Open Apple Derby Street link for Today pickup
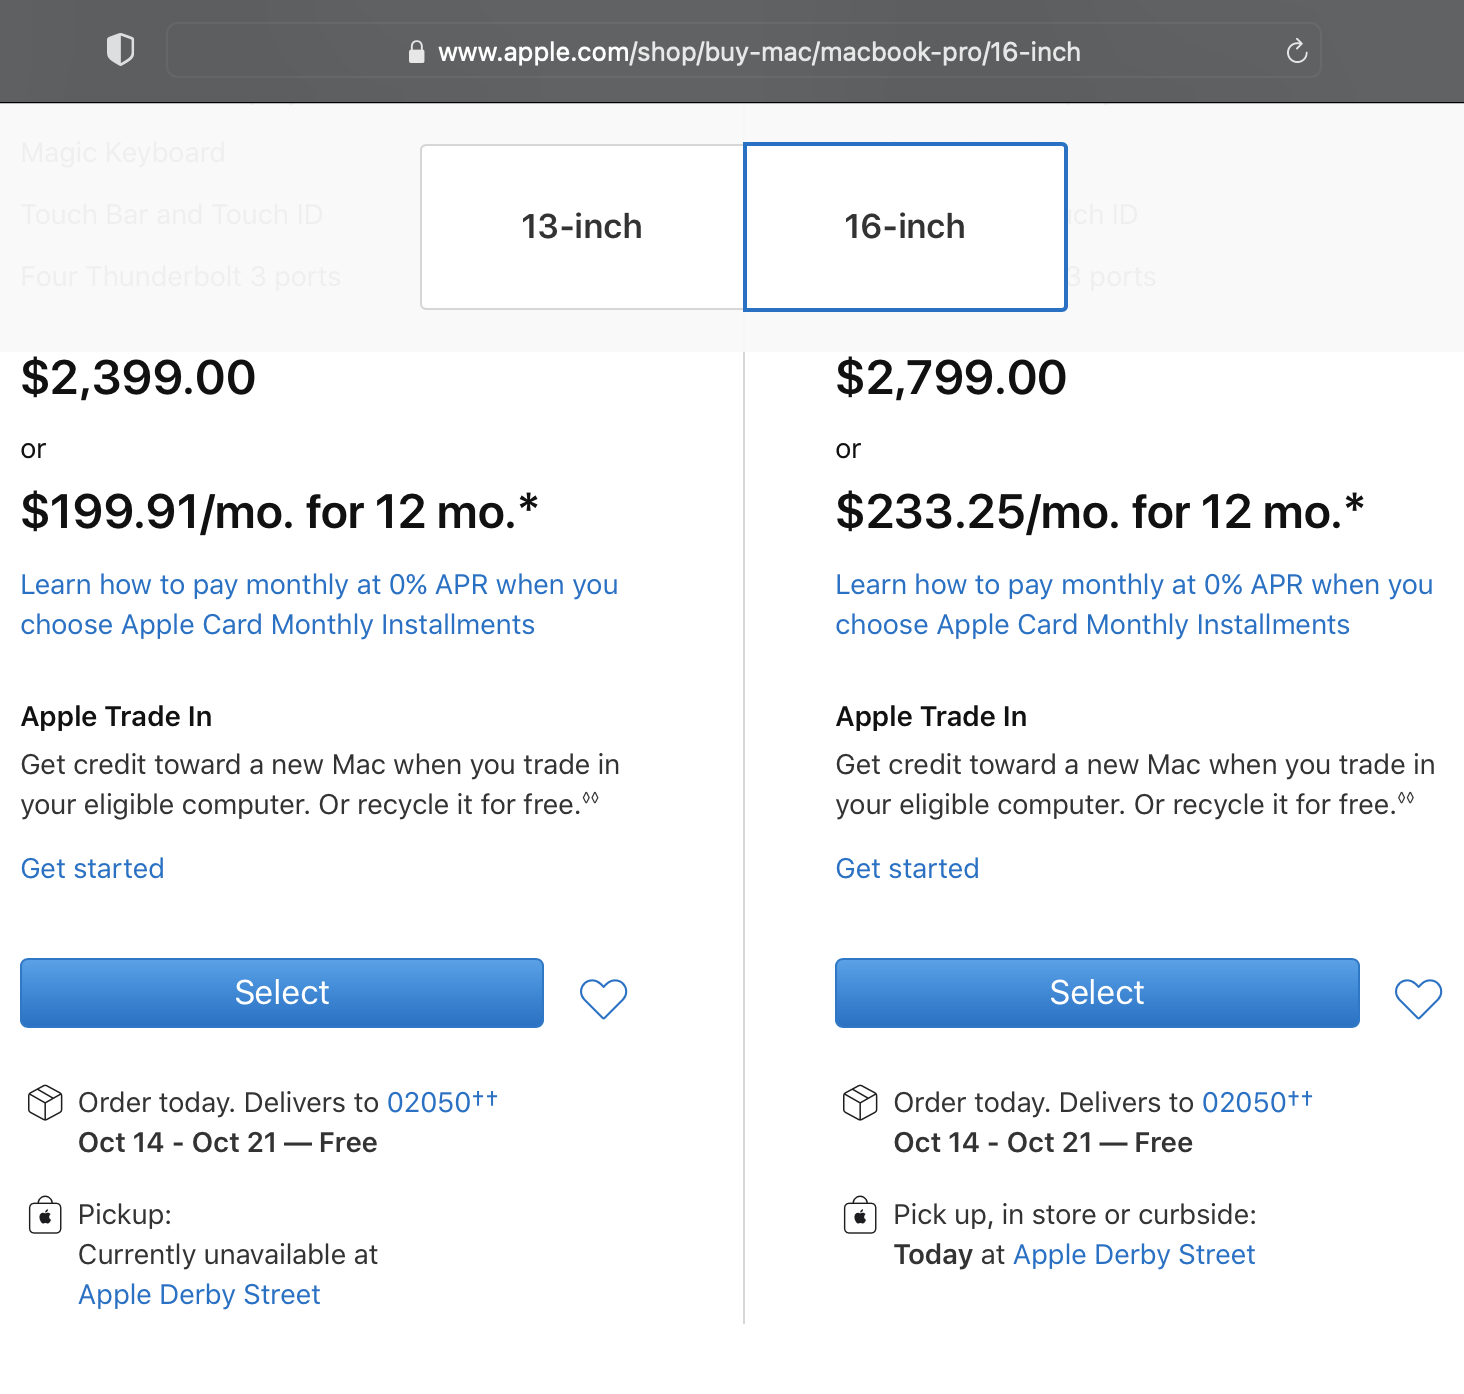The image size is (1464, 1394). 1134,1254
